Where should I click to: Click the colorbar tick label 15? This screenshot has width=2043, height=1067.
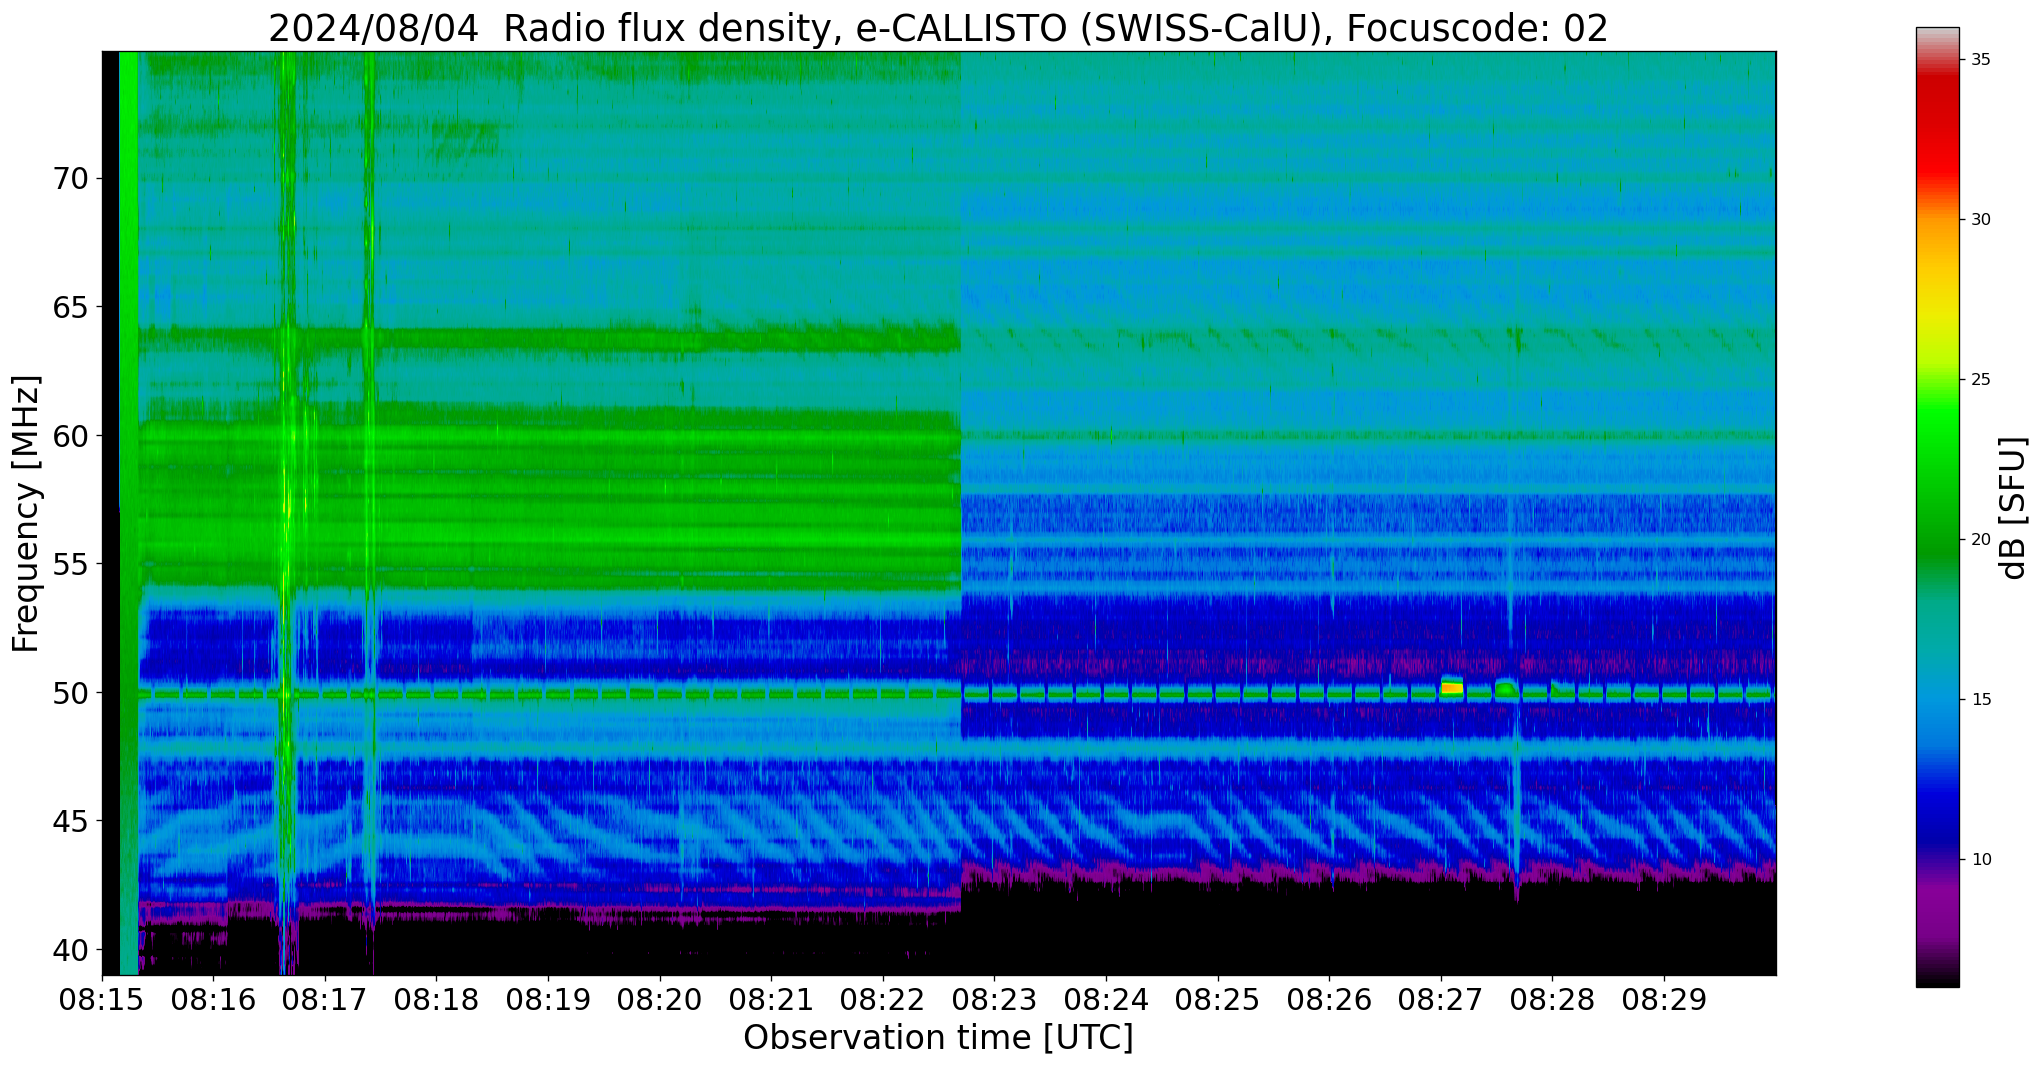(x=1980, y=700)
